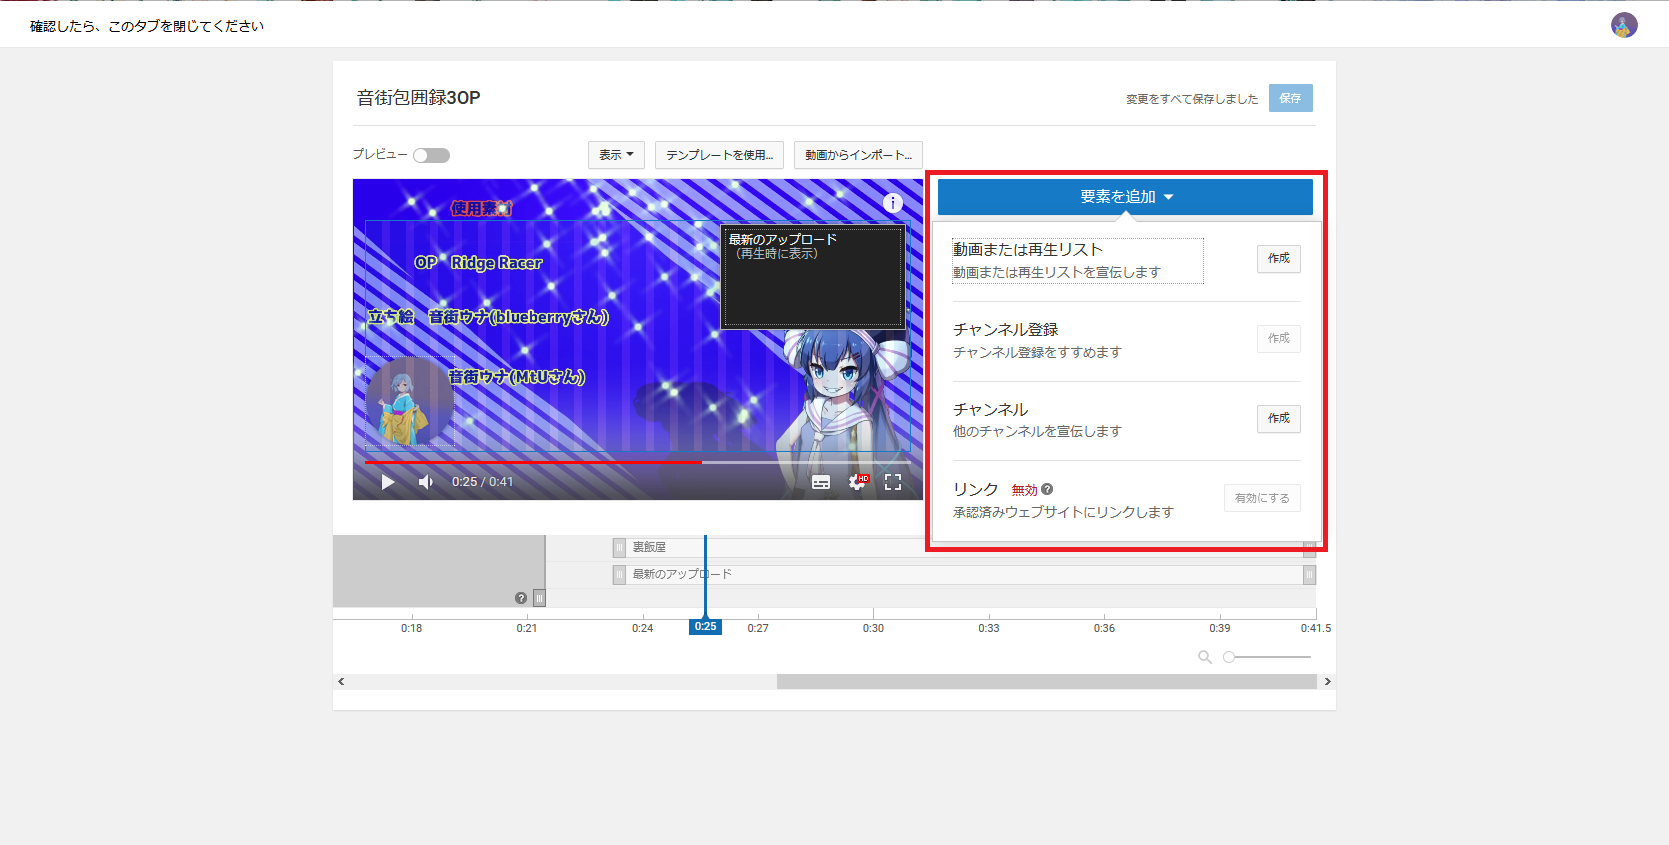Screen dimensions: 1669x845
Task: Toggle the プレビュー switch
Action: [432, 155]
